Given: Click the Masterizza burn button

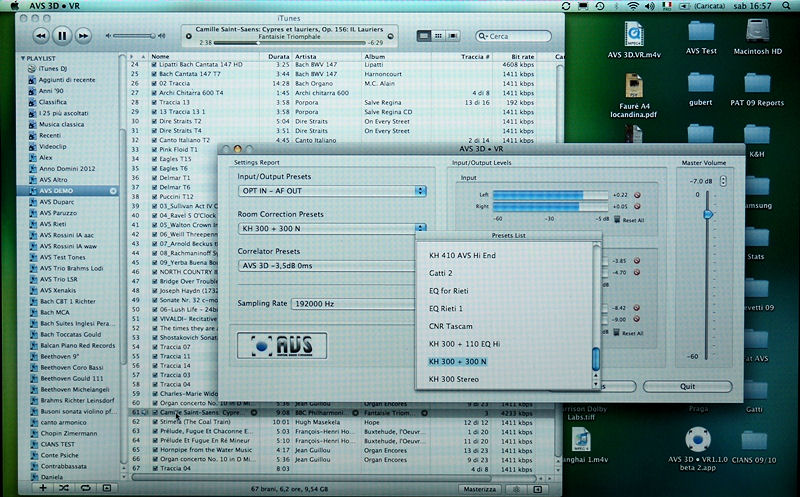Looking at the screenshot, I should pyautogui.click(x=480, y=489).
